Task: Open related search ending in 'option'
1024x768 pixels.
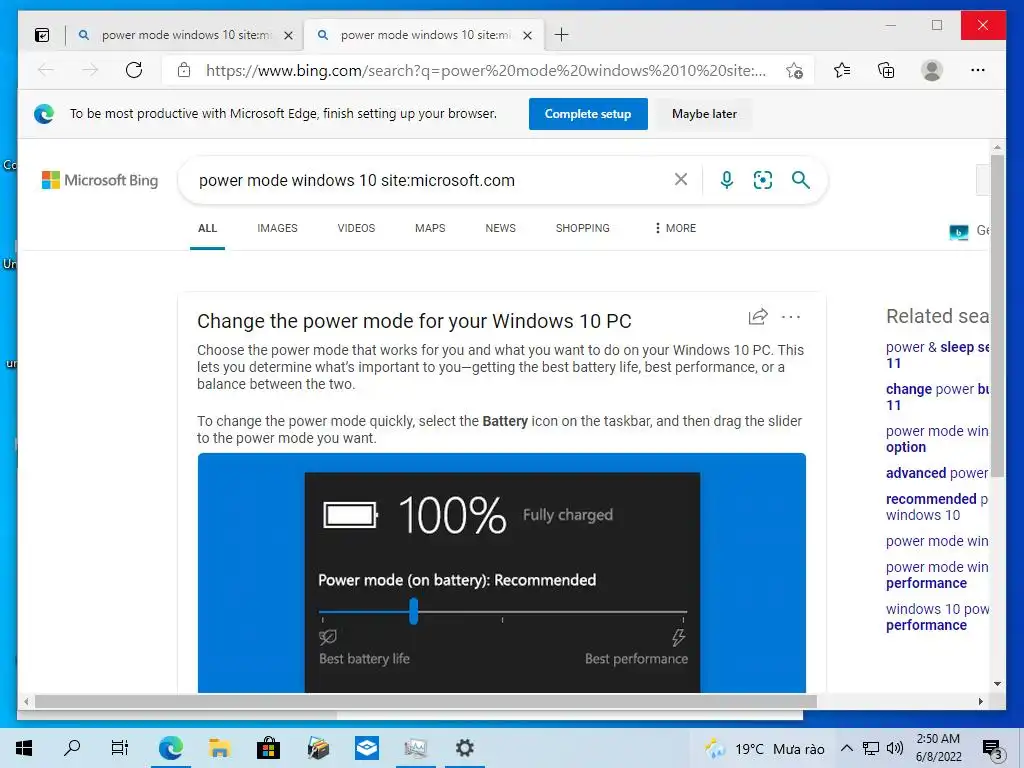Action: click(937, 439)
